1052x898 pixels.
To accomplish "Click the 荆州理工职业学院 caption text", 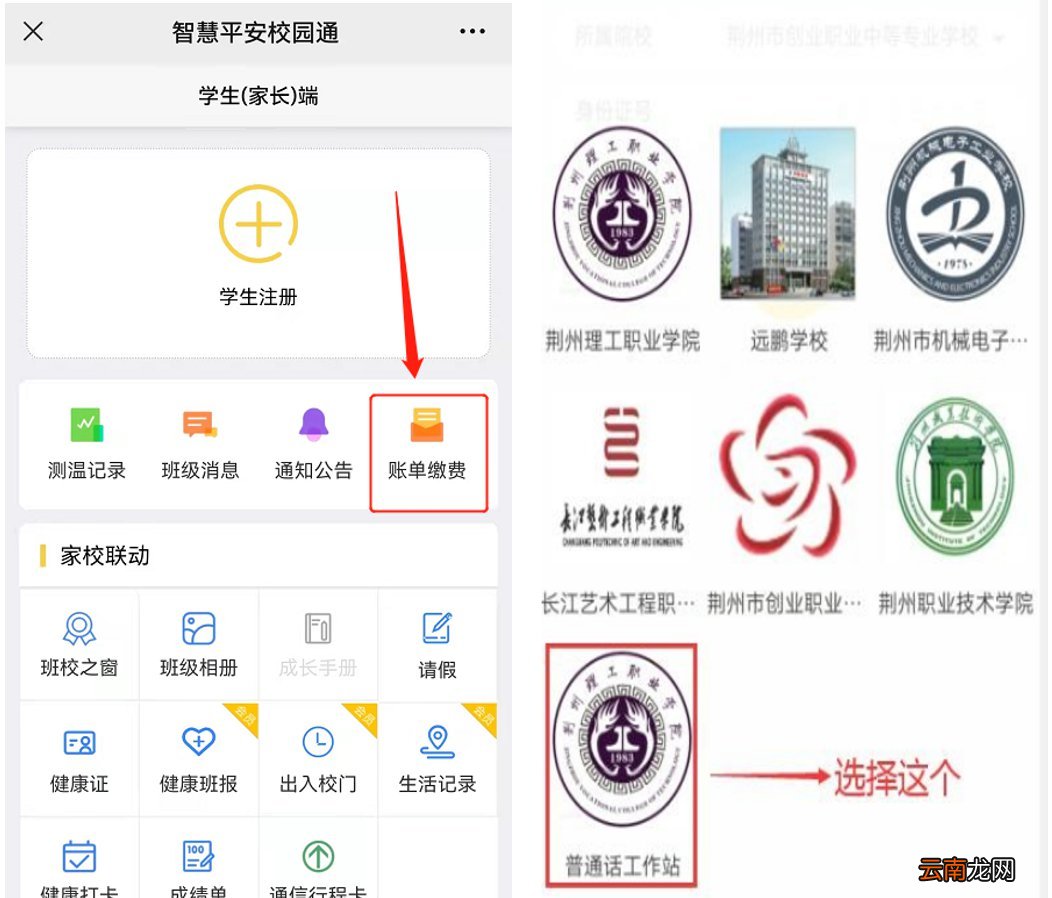I will [623, 341].
